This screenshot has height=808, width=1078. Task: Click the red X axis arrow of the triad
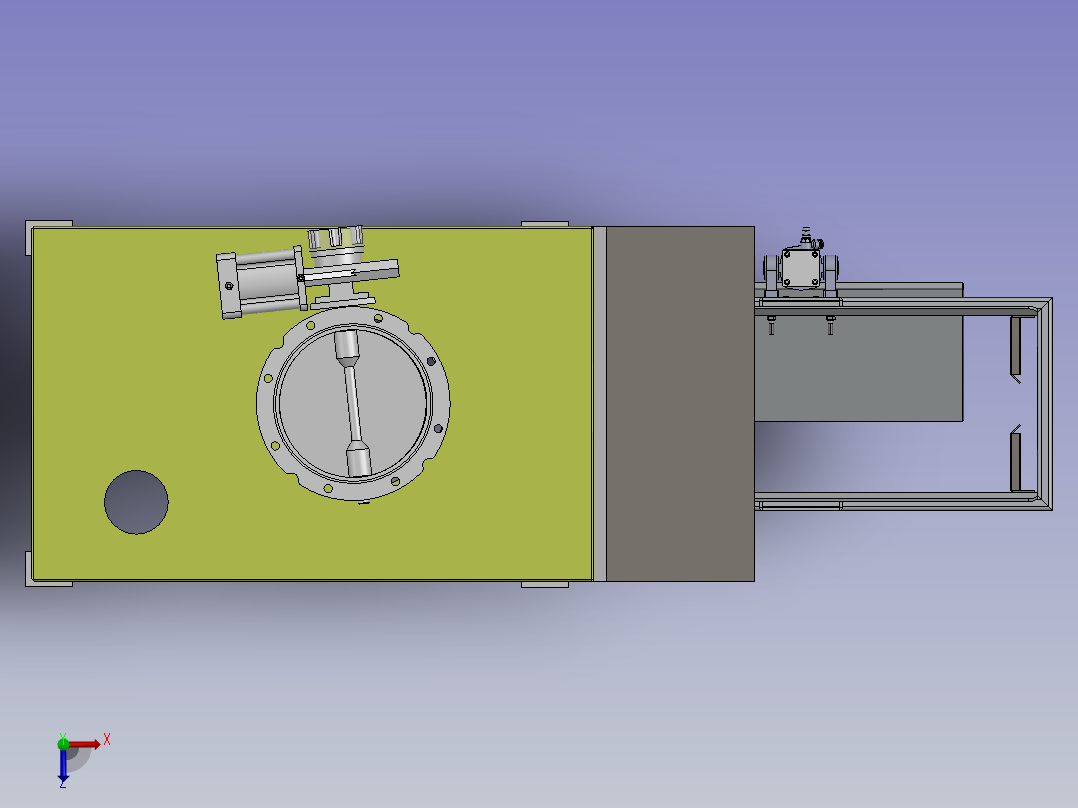coord(84,744)
